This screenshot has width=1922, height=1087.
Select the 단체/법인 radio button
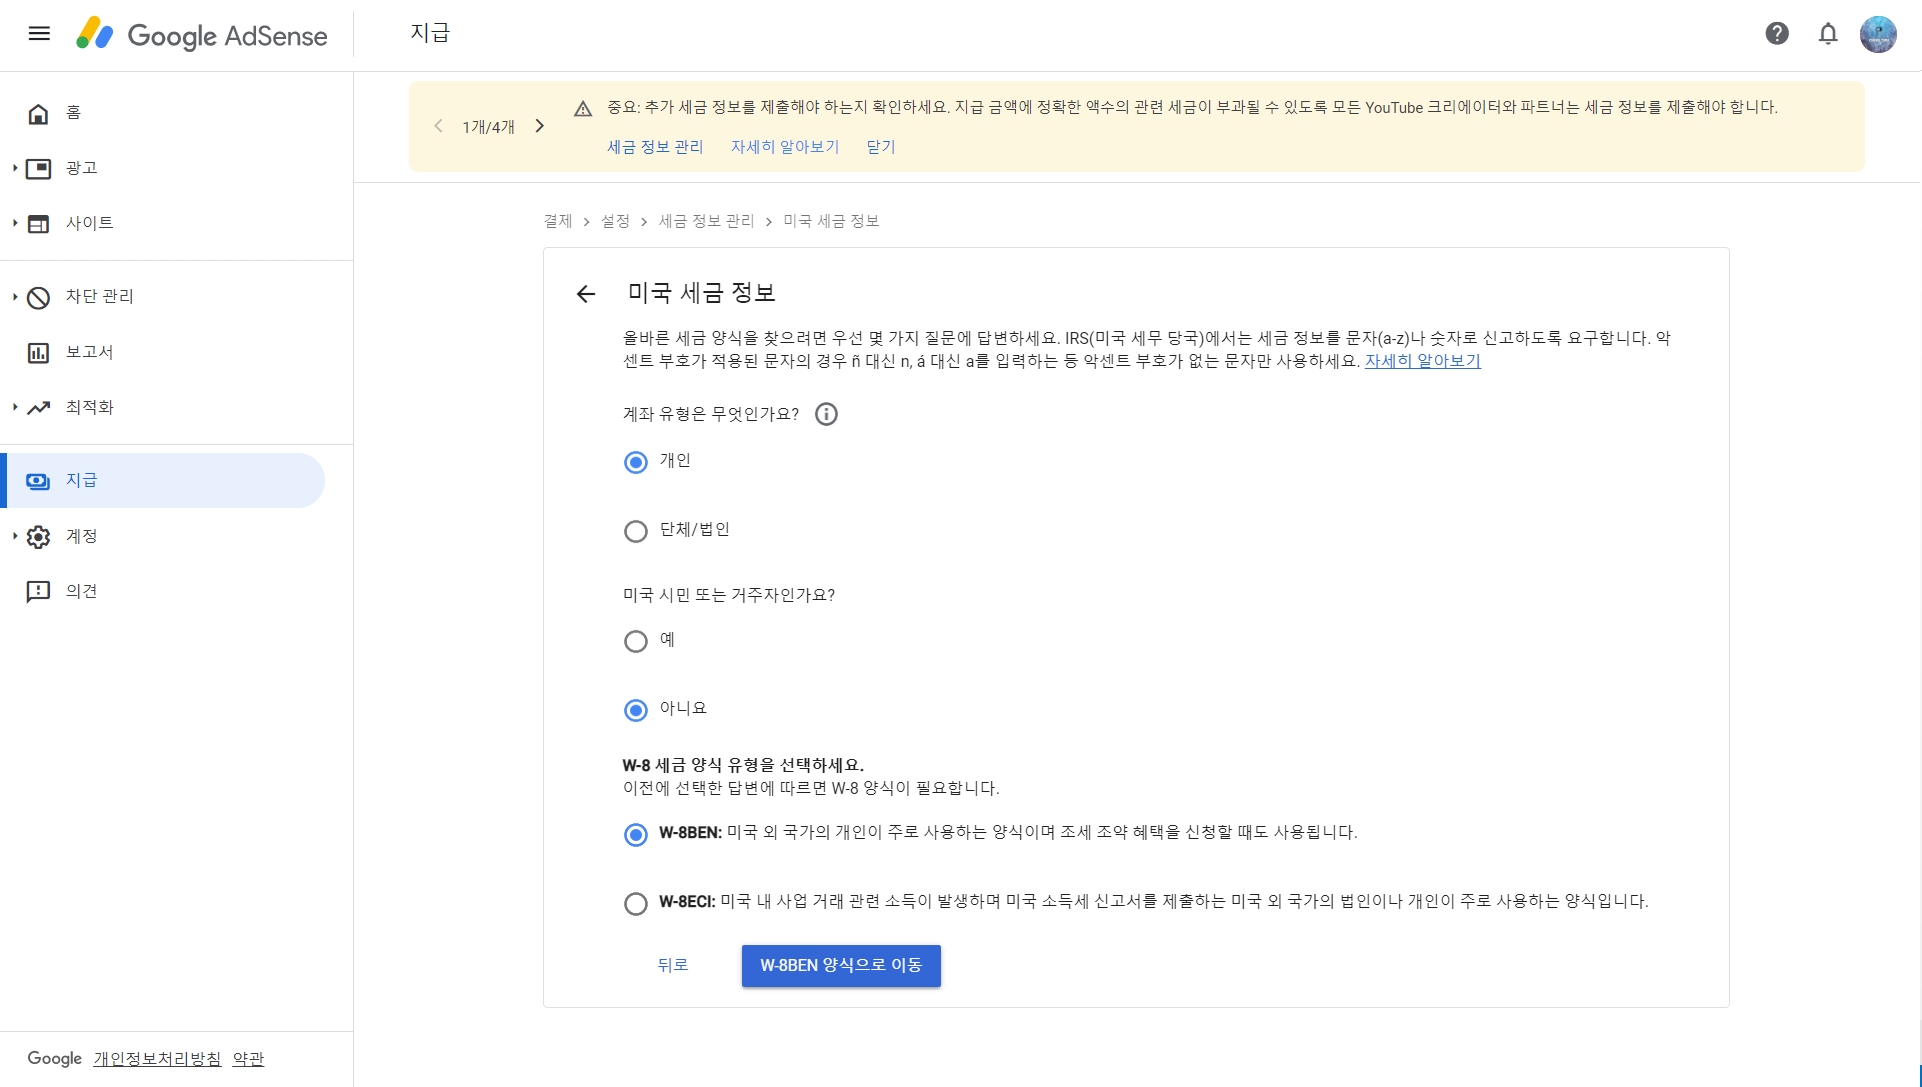[x=636, y=531]
